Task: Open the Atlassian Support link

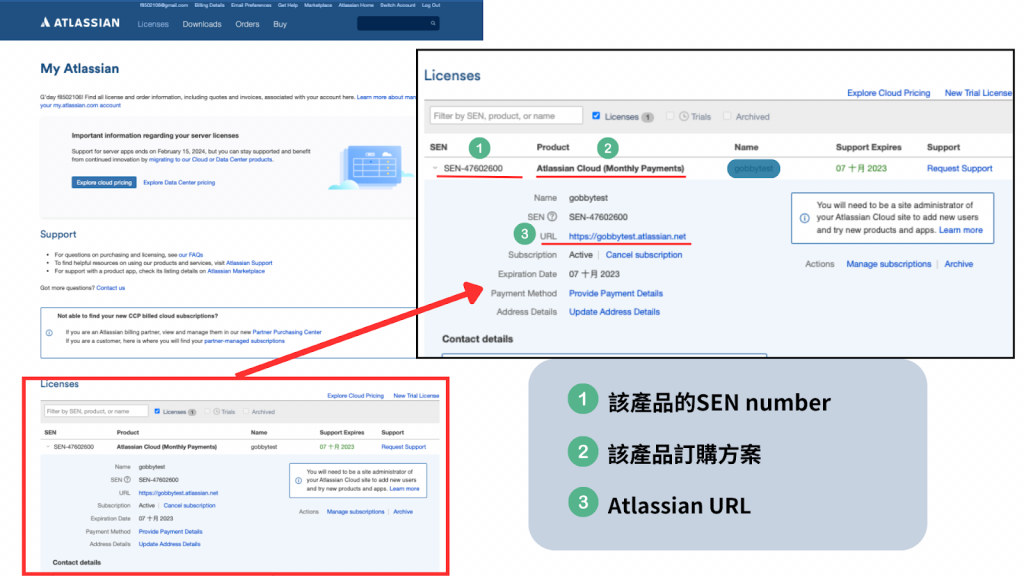Action: click(x=249, y=263)
